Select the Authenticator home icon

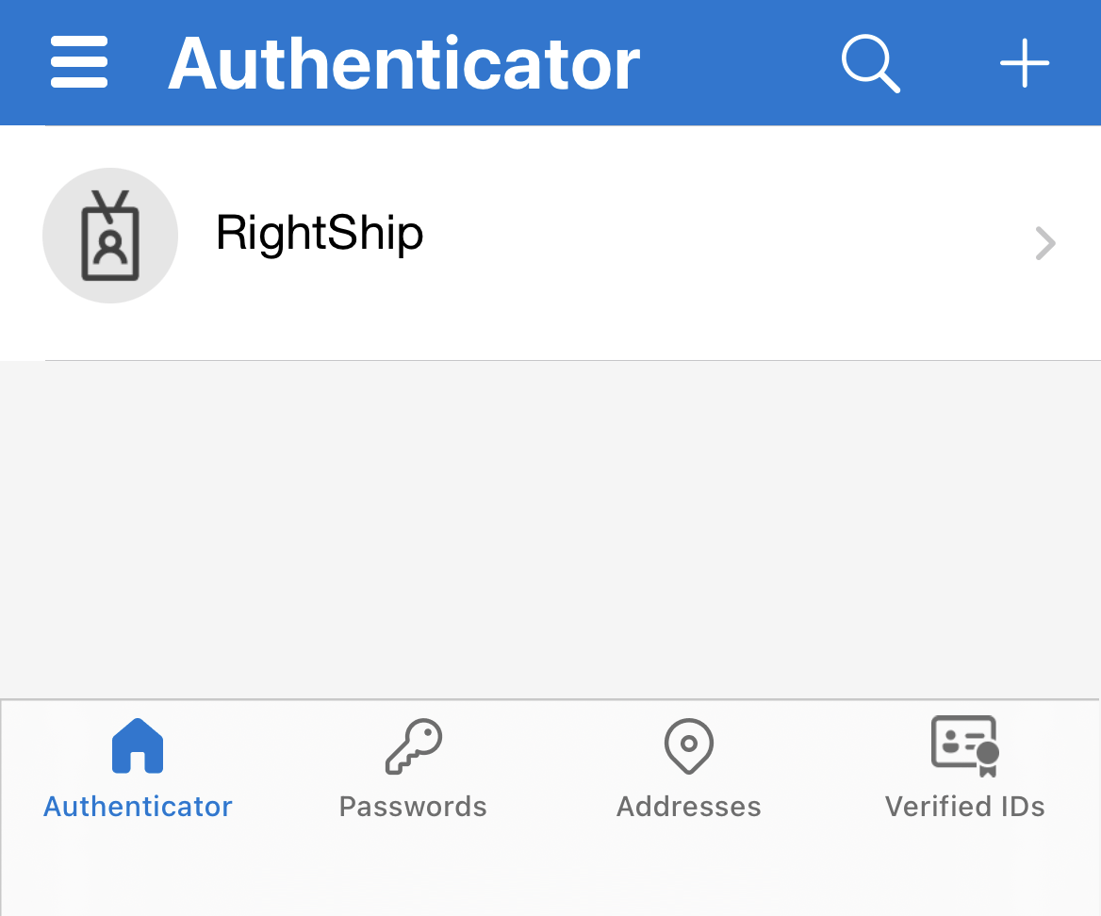[x=137, y=744]
